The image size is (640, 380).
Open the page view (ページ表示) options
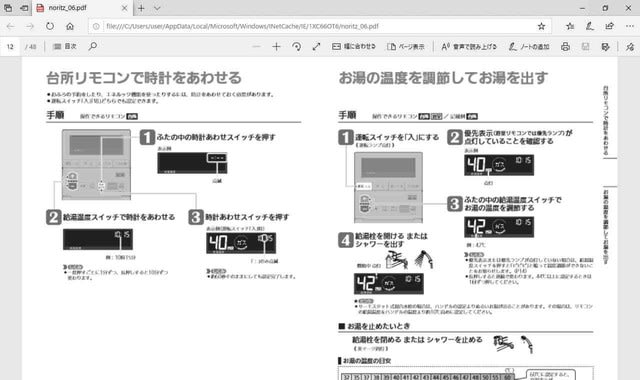(x=406, y=47)
